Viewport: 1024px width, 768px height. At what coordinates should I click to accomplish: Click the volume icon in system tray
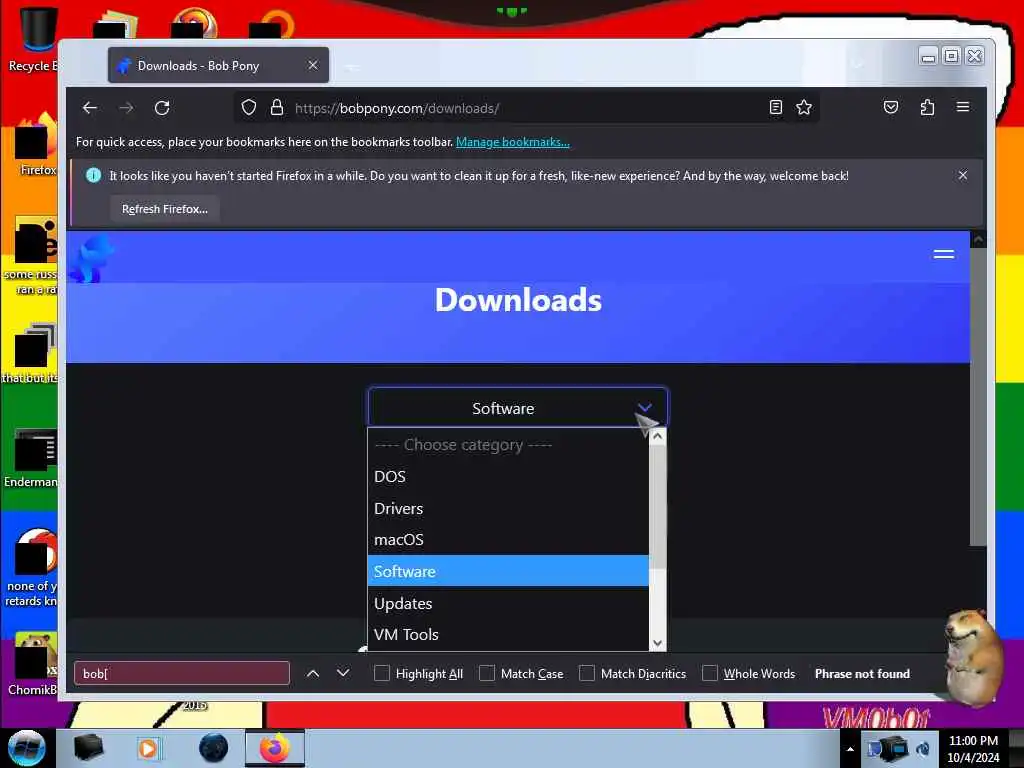923,749
